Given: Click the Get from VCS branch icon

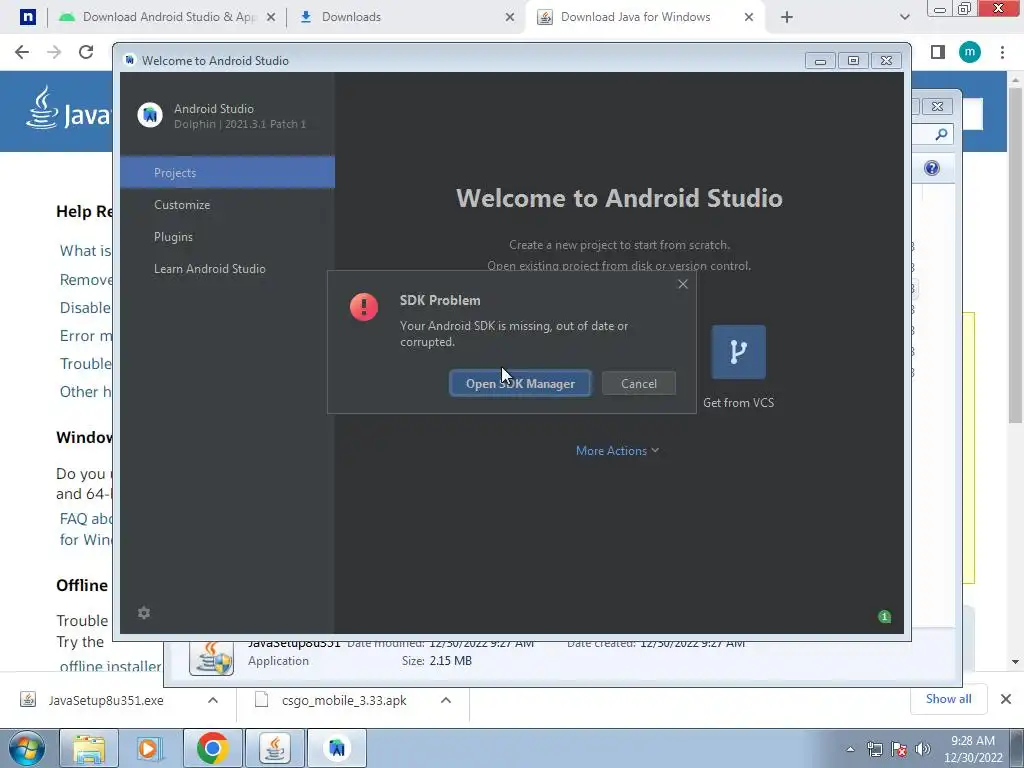Looking at the screenshot, I should click(738, 352).
